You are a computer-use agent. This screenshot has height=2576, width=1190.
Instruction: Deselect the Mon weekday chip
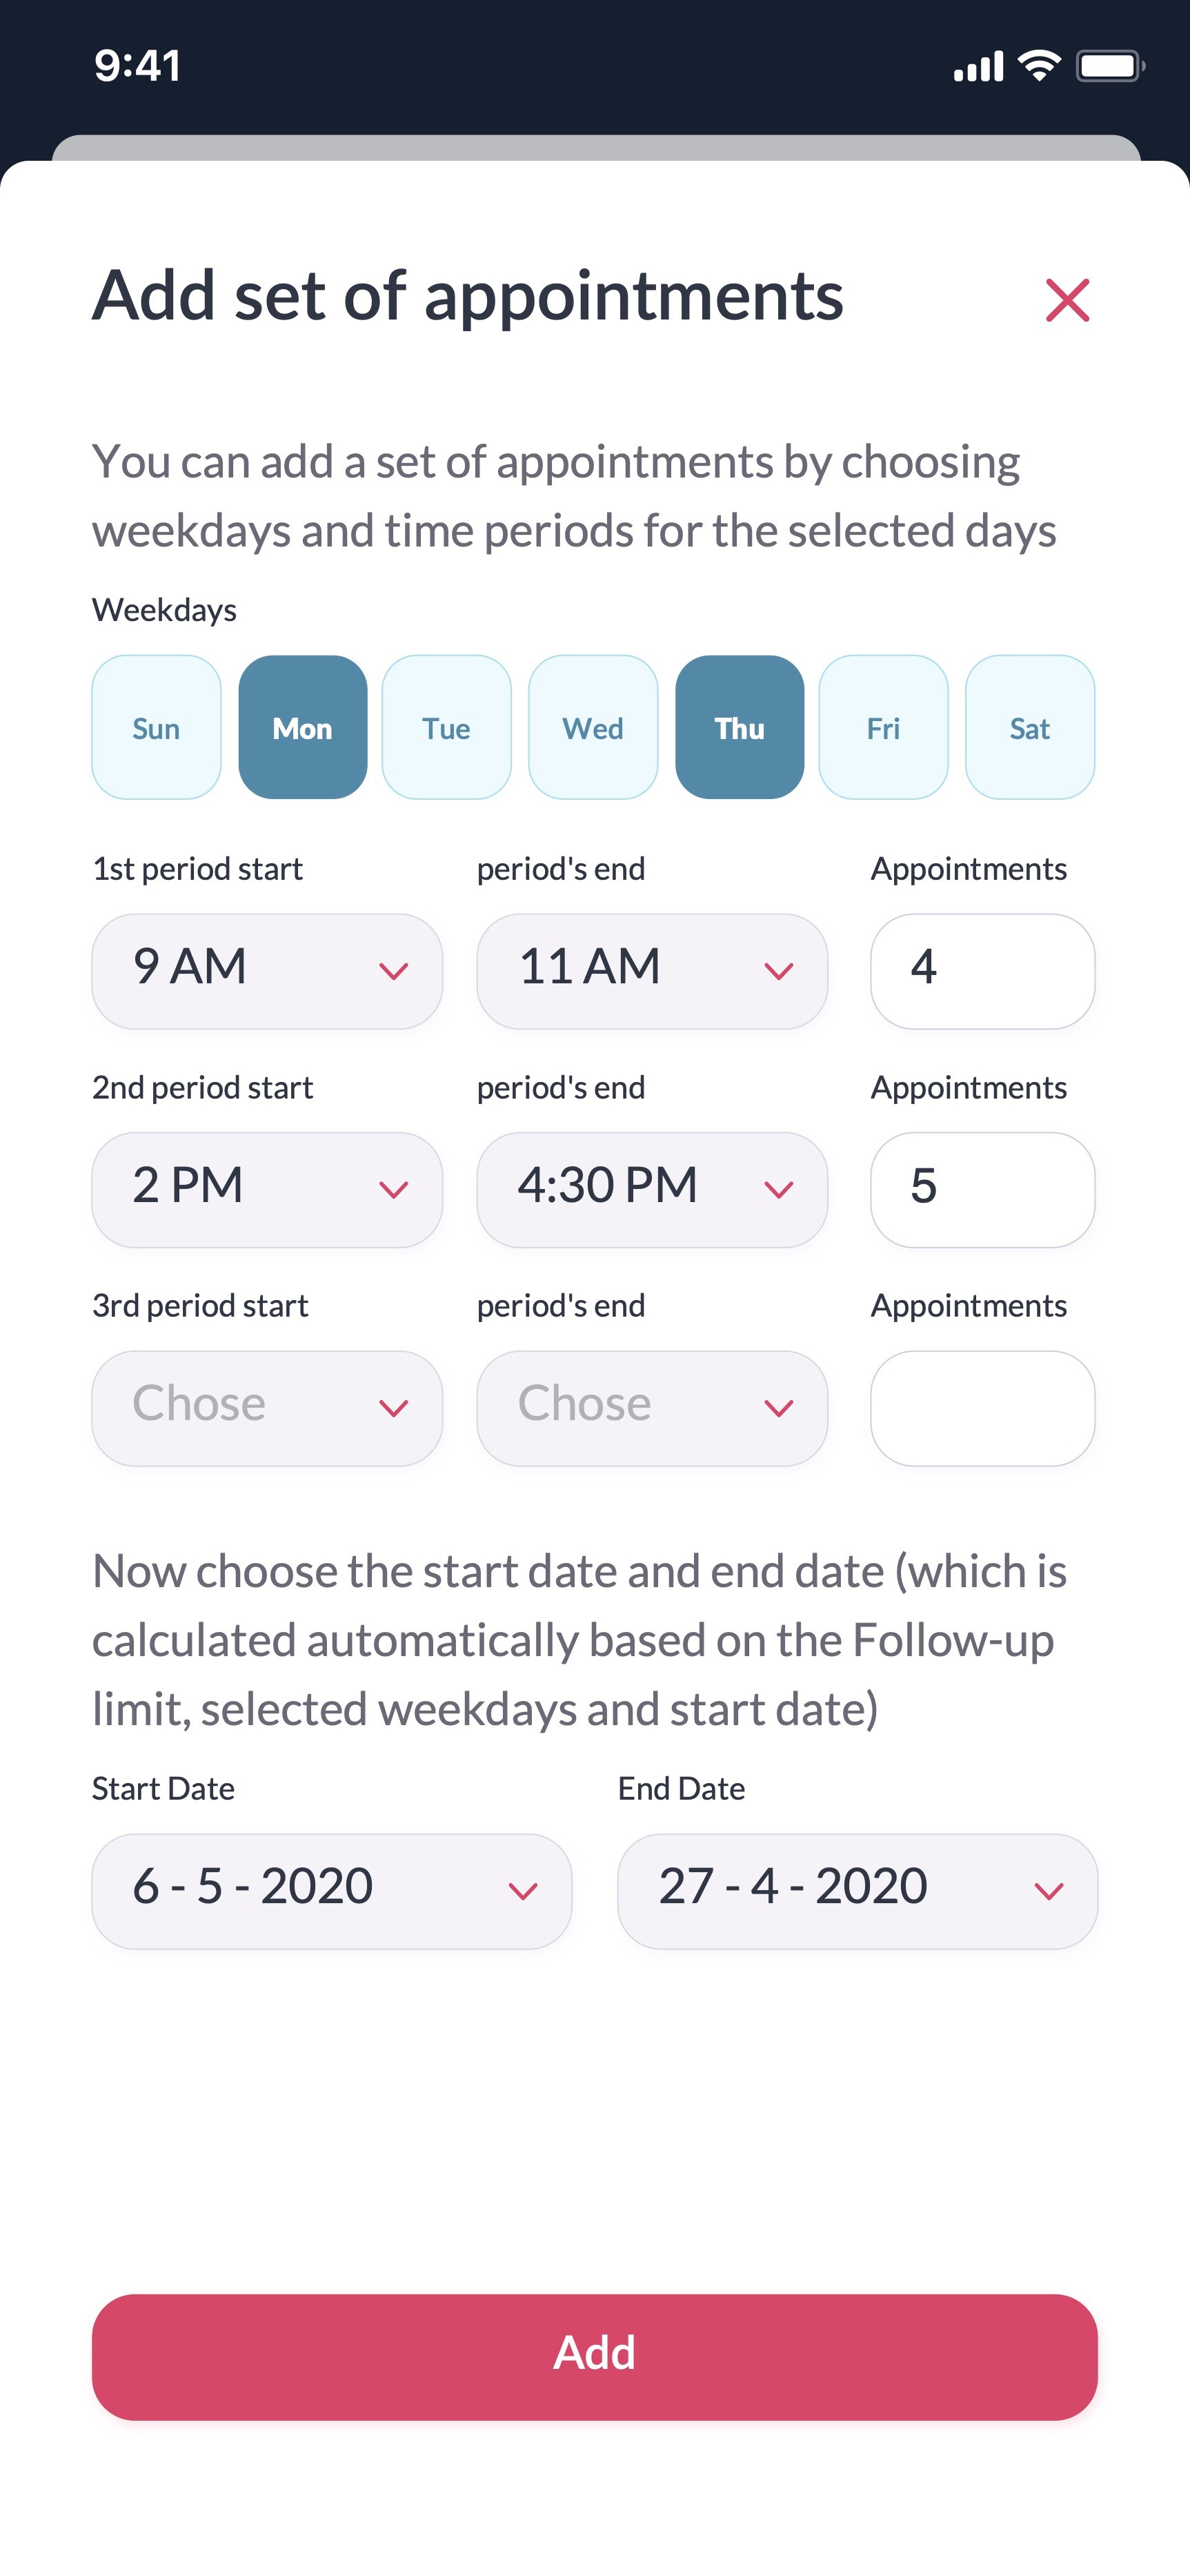(x=302, y=727)
